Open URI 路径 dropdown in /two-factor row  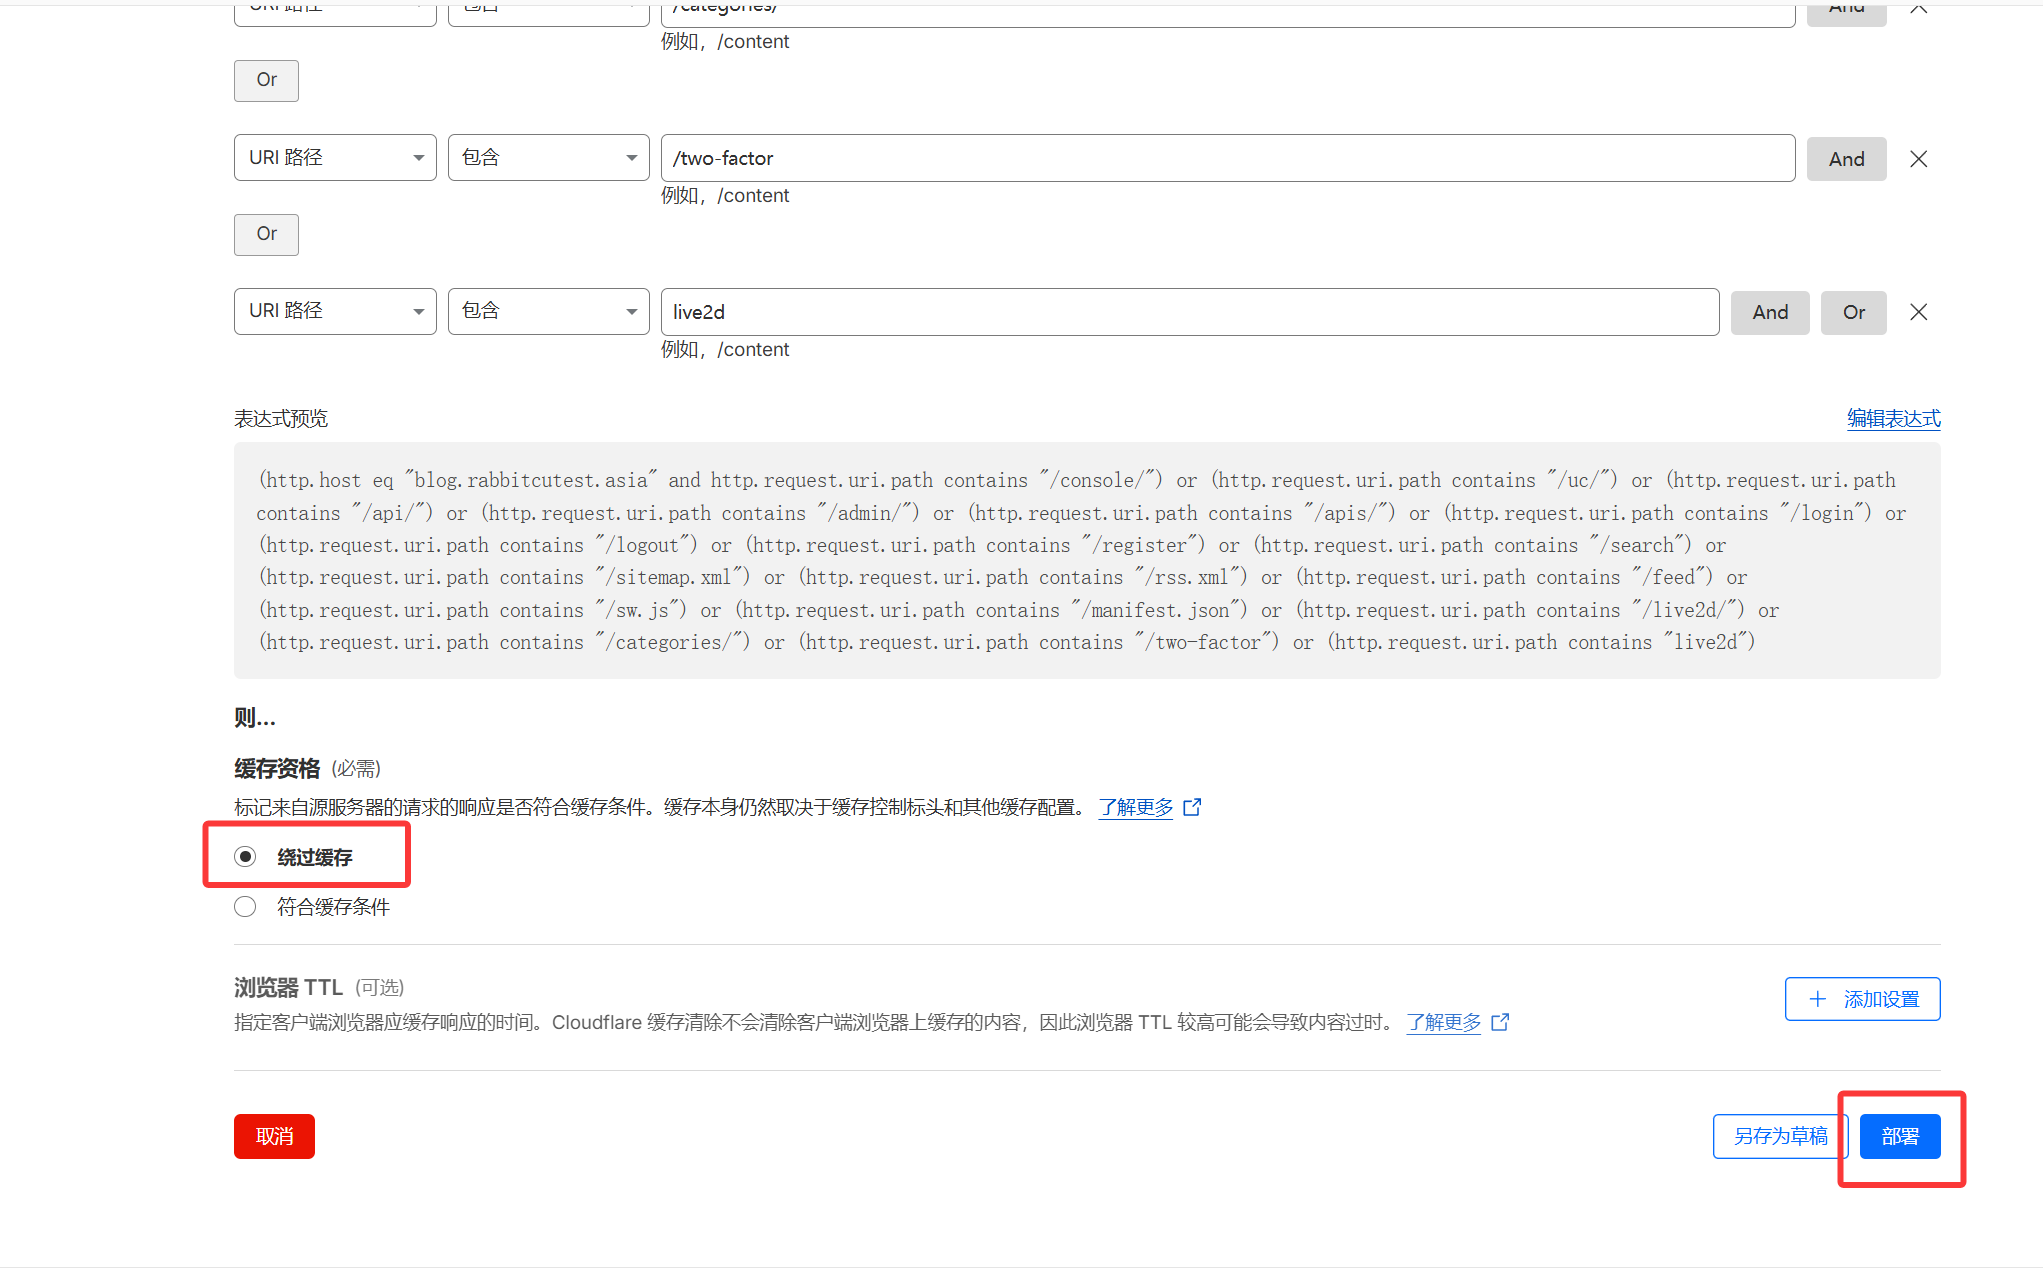335,158
